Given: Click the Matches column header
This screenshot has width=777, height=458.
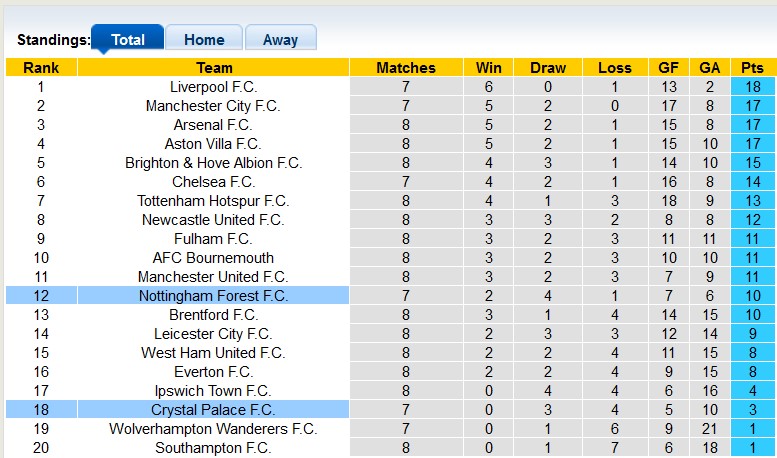Looking at the screenshot, I should pos(406,68).
